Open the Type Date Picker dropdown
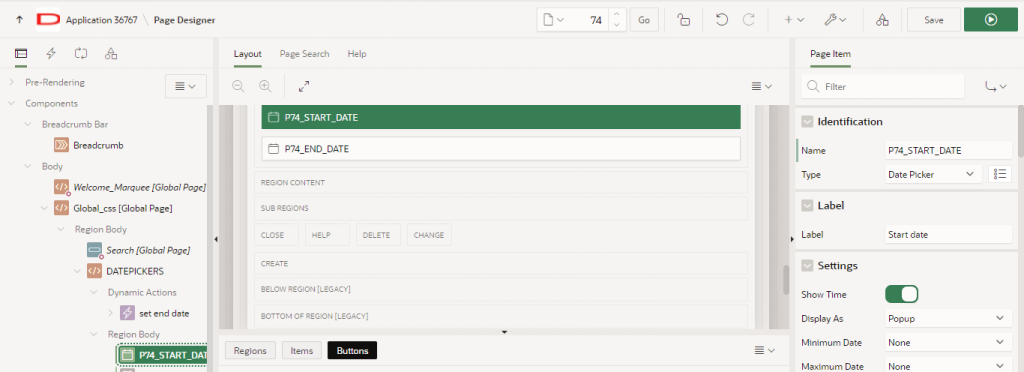 click(x=933, y=174)
